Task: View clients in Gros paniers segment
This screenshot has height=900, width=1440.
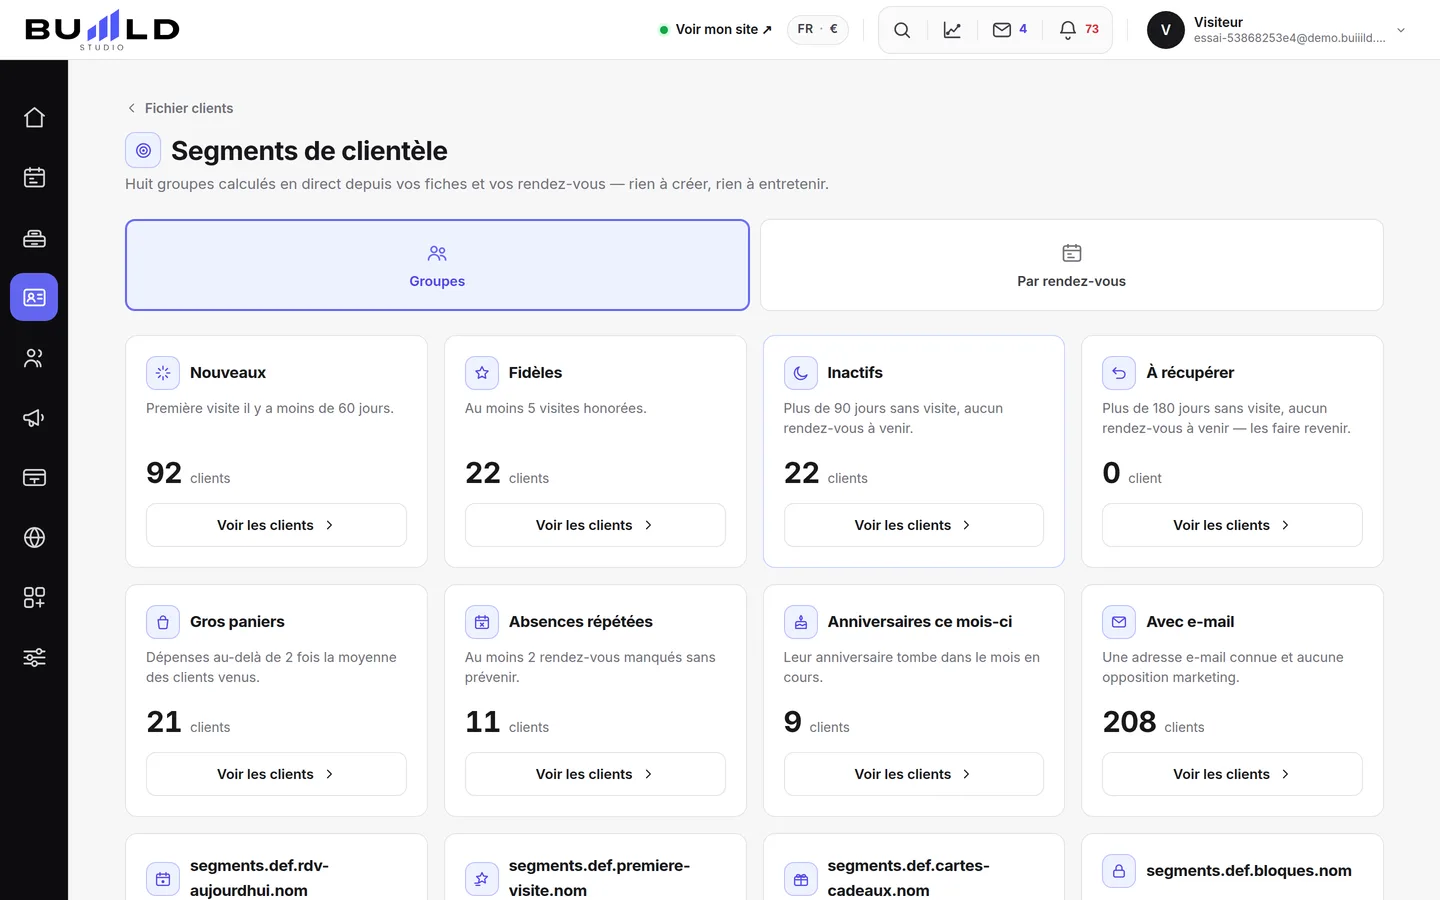Action: (x=276, y=774)
